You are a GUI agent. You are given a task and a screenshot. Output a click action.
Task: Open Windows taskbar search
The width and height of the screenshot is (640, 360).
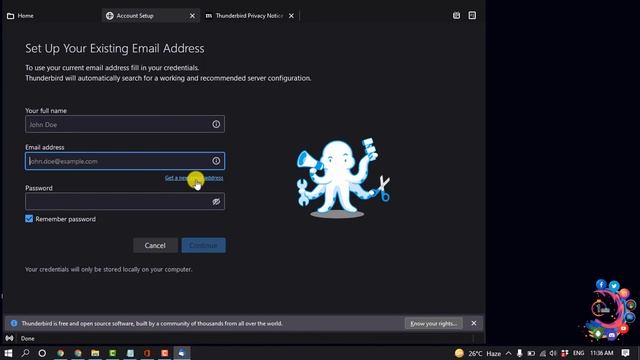(25, 353)
